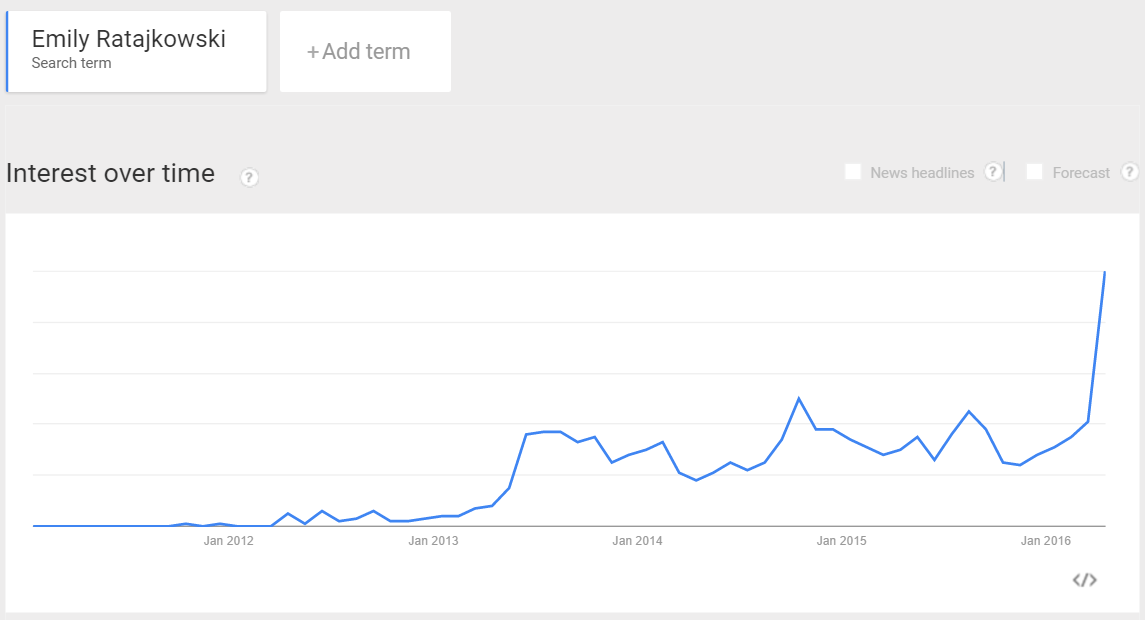
Task: Click the Jan 2013 axis label
Action: coord(433,540)
